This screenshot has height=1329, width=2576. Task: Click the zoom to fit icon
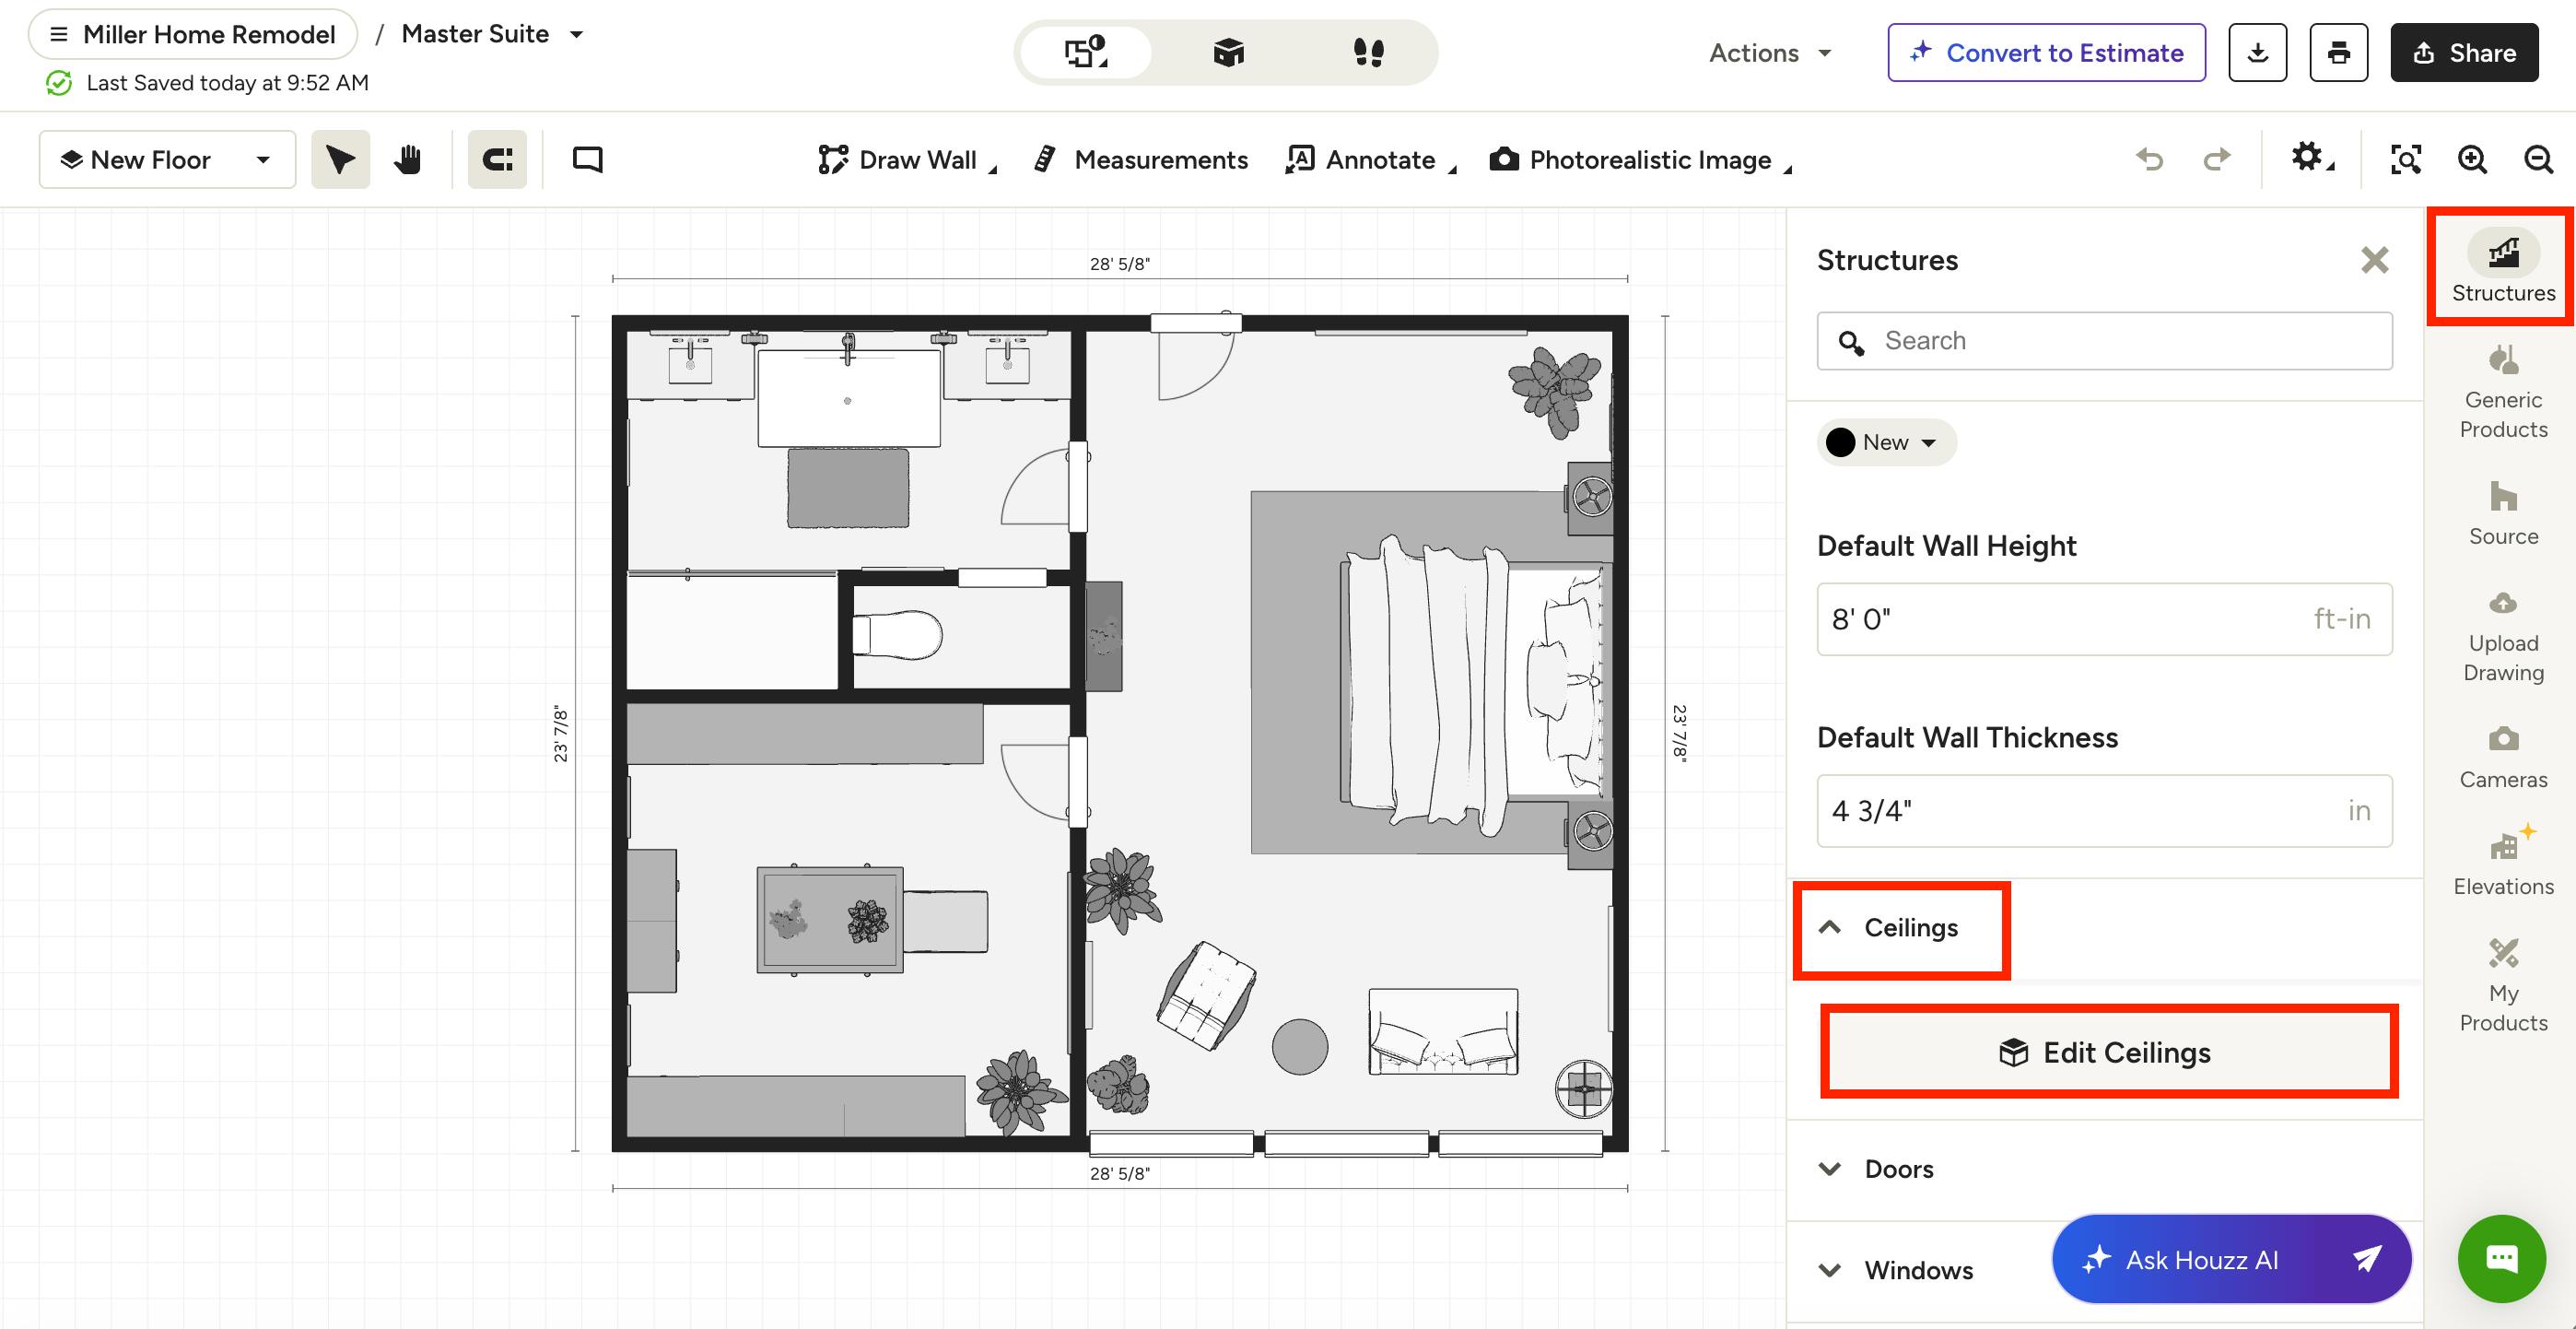click(x=2405, y=159)
